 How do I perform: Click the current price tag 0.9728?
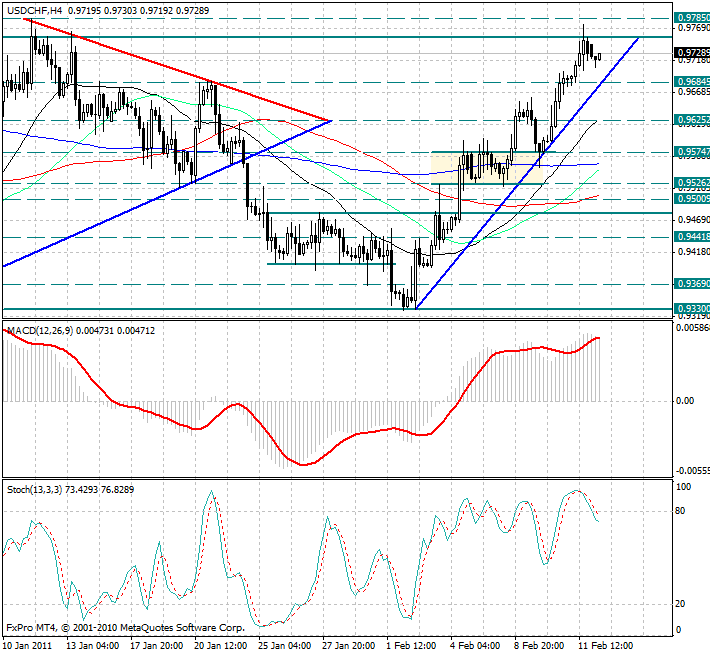point(692,53)
